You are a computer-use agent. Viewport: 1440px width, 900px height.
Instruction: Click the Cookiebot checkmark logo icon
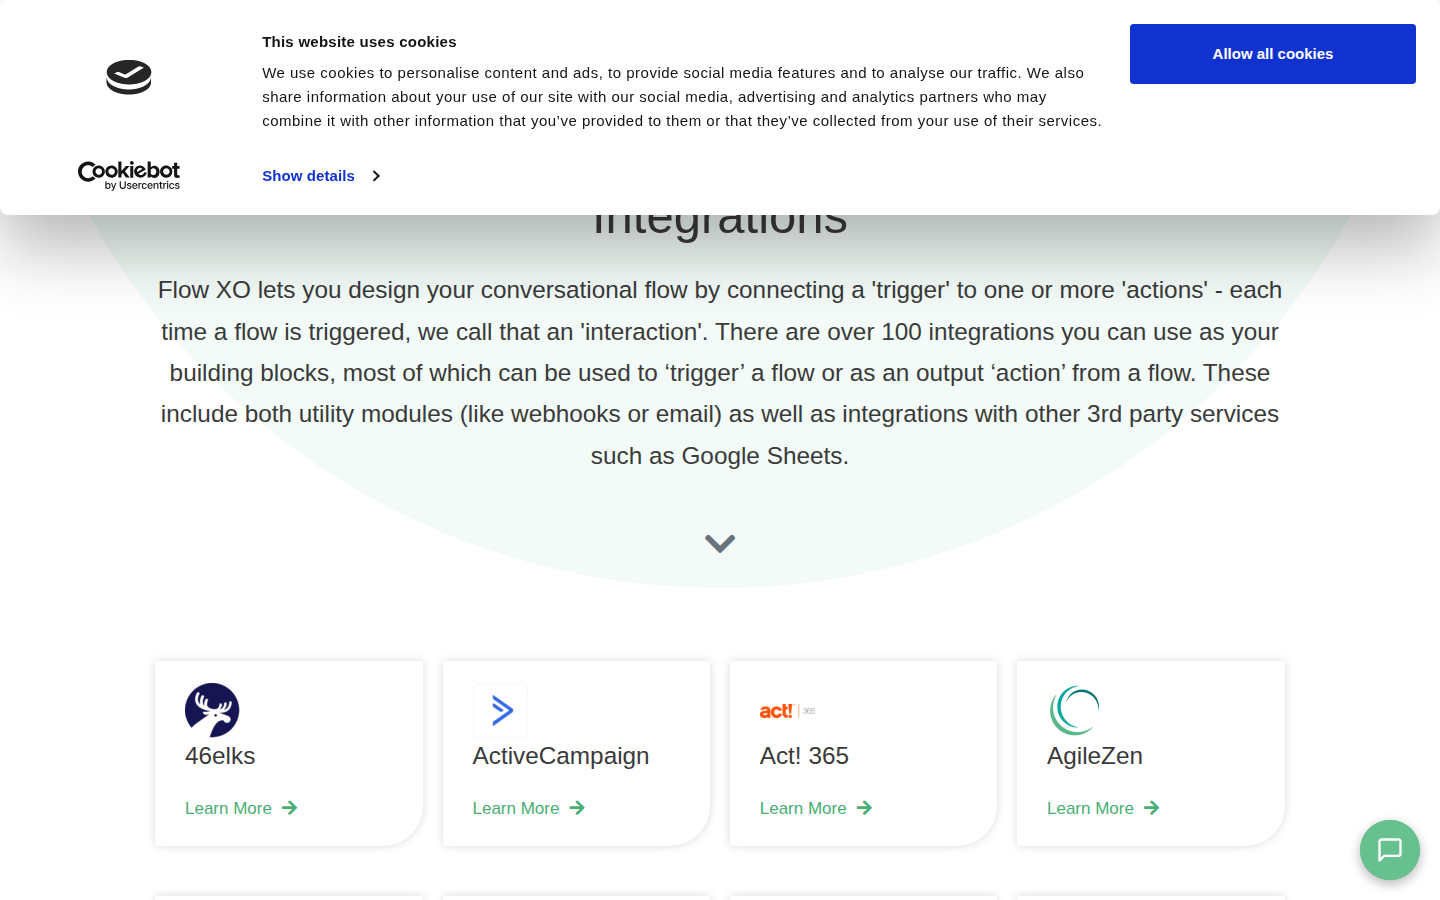129,77
